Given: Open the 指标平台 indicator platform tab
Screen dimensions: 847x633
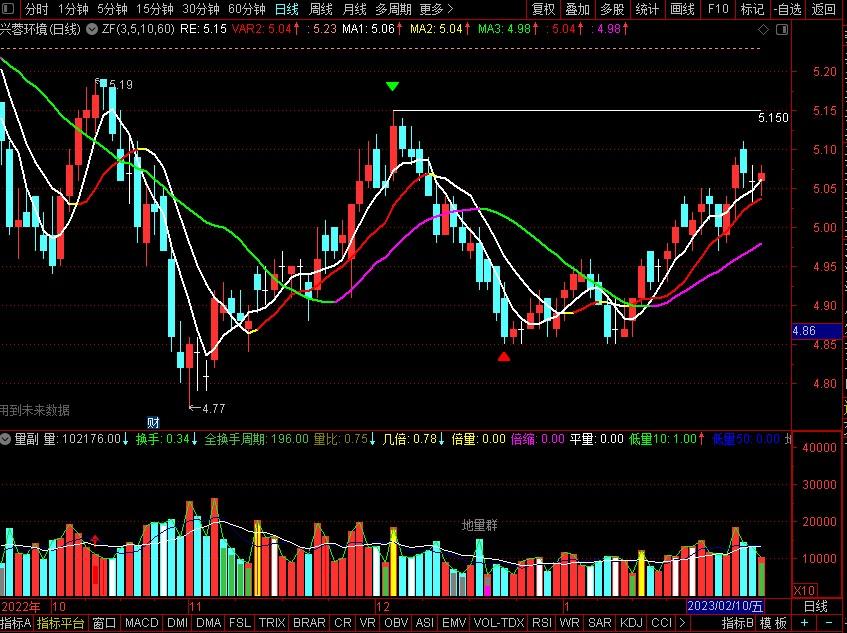Looking at the screenshot, I should tap(60, 623).
